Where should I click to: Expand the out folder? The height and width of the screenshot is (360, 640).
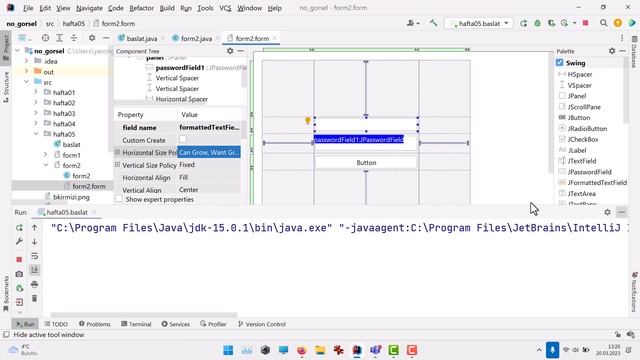click(27, 71)
